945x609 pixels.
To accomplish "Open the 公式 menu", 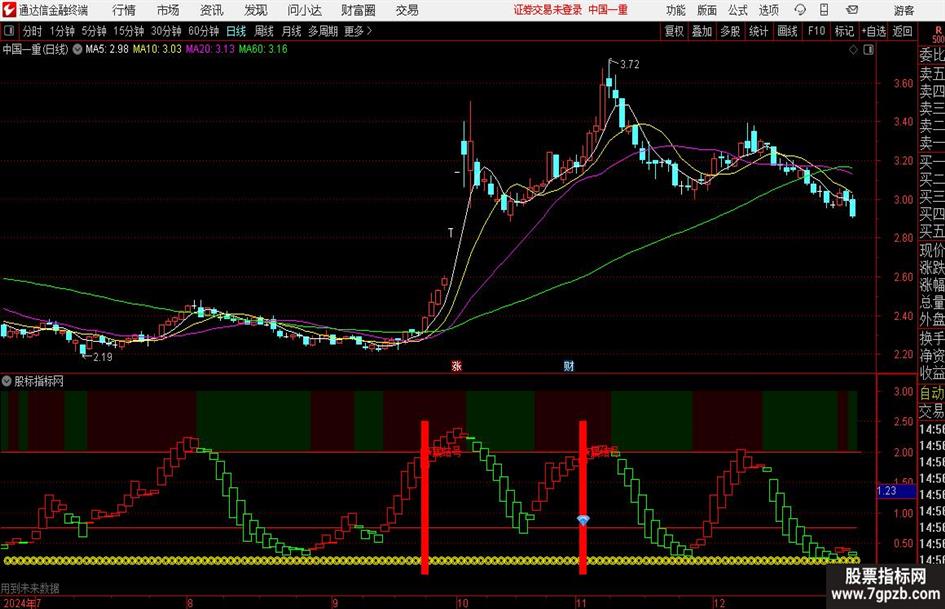I will click(738, 10).
